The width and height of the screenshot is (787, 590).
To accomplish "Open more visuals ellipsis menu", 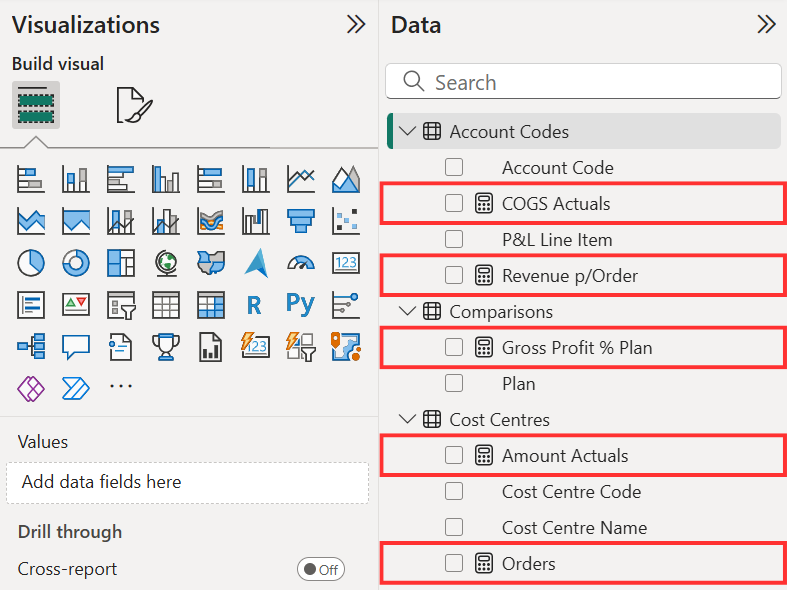I will pyautogui.click(x=121, y=386).
